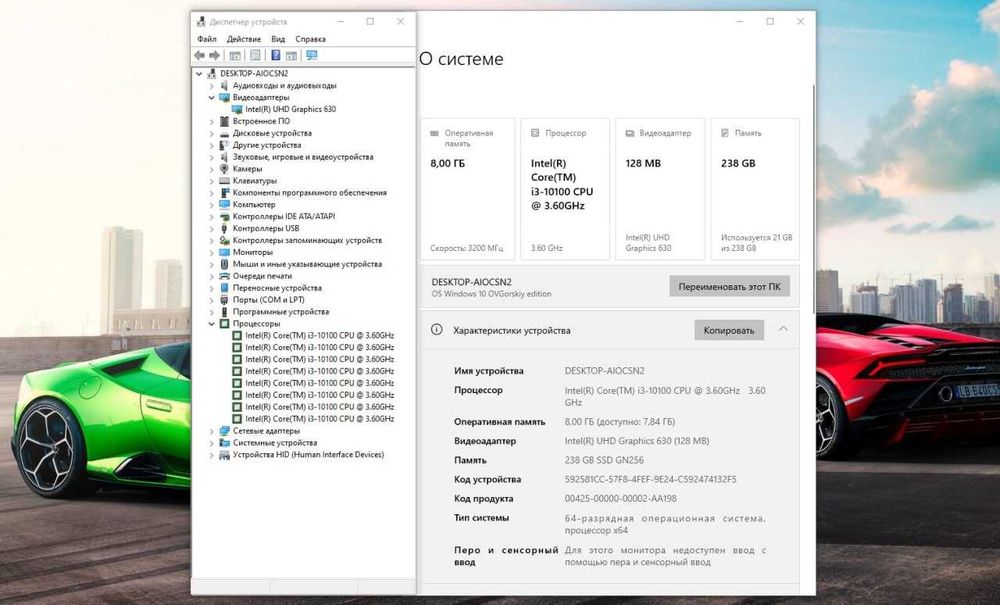This screenshot has width=1000, height=605.
Task: Click the Оперативная память 8,00 ГБ card
Action: 467,189
